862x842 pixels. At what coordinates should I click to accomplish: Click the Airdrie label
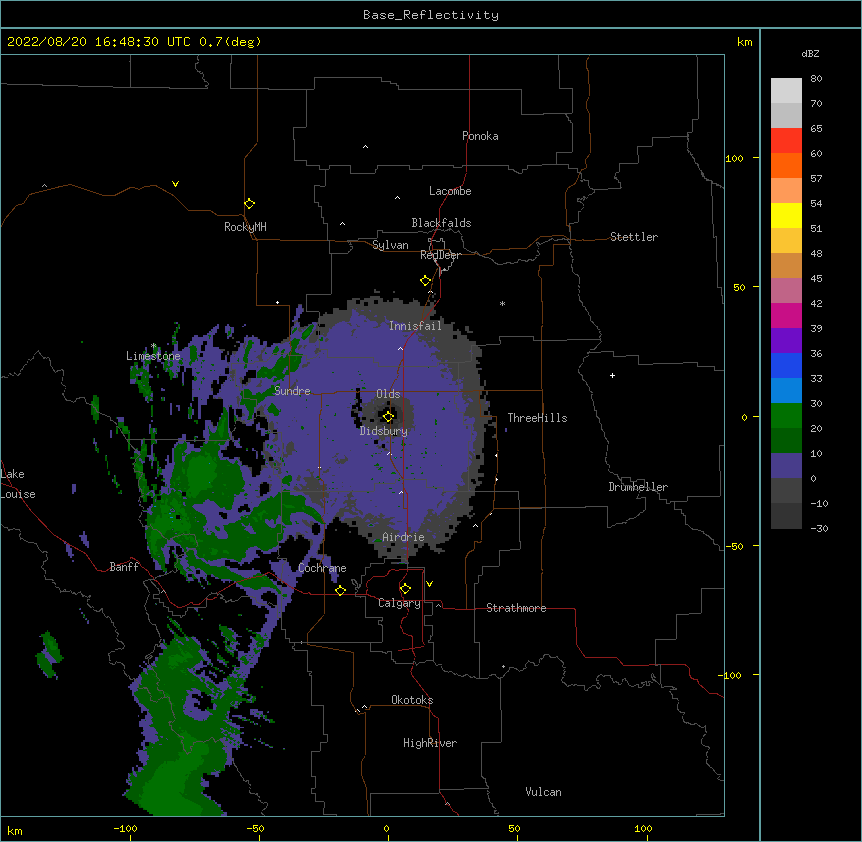[x=403, y=537]
